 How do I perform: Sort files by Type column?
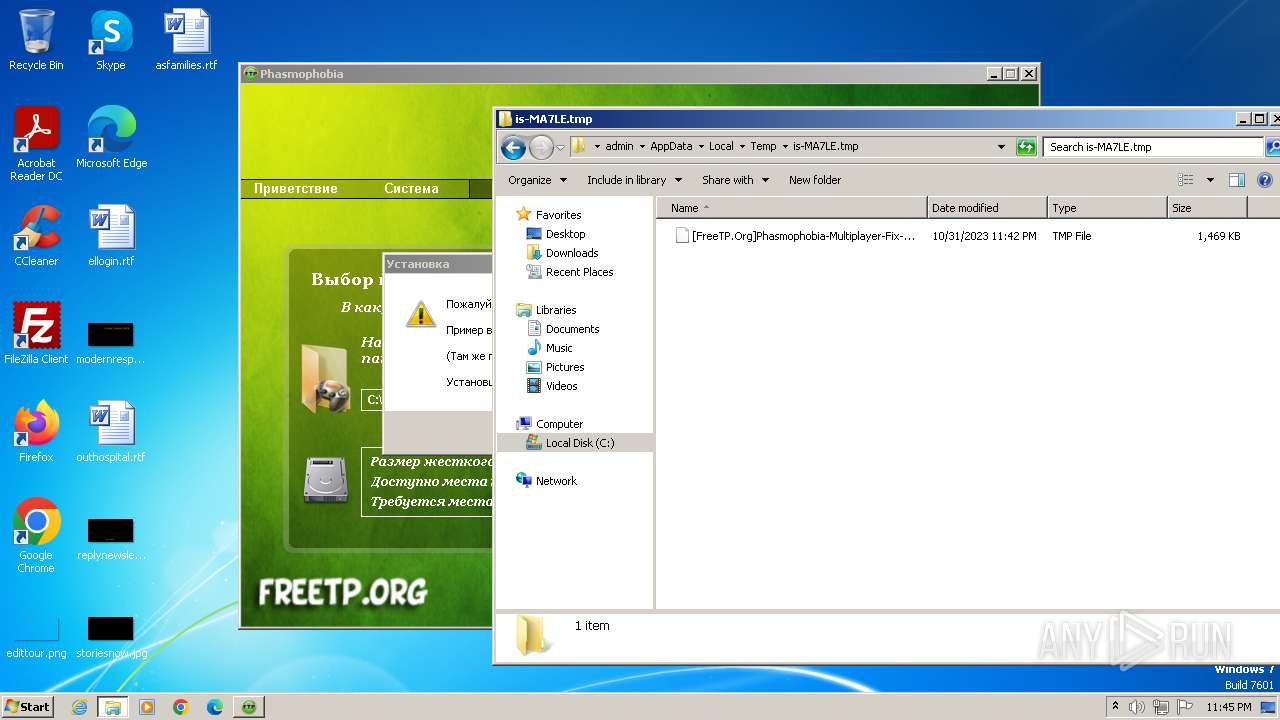click(1107, 208)
